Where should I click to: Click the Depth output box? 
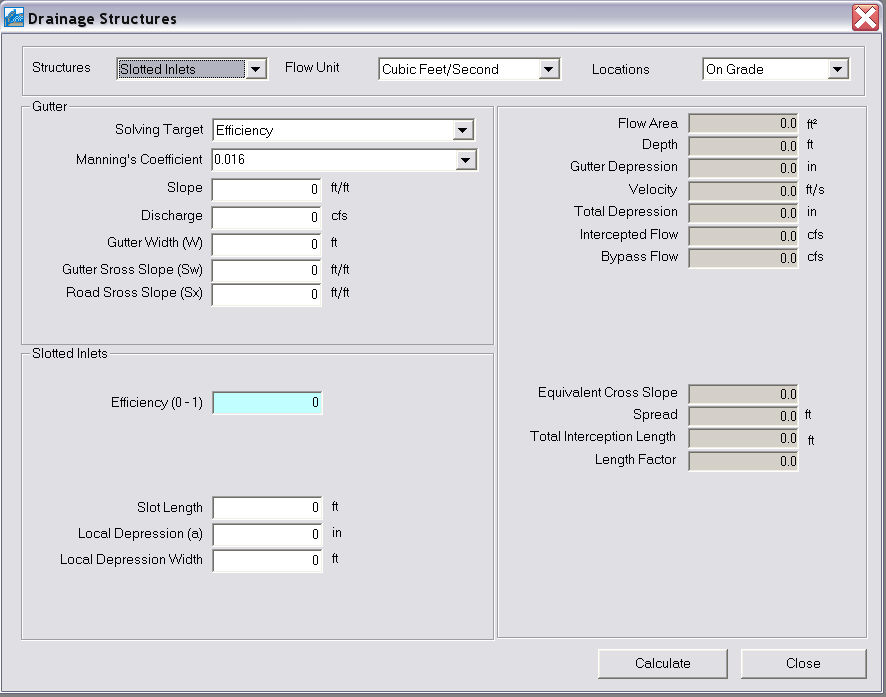pos(743,146)
